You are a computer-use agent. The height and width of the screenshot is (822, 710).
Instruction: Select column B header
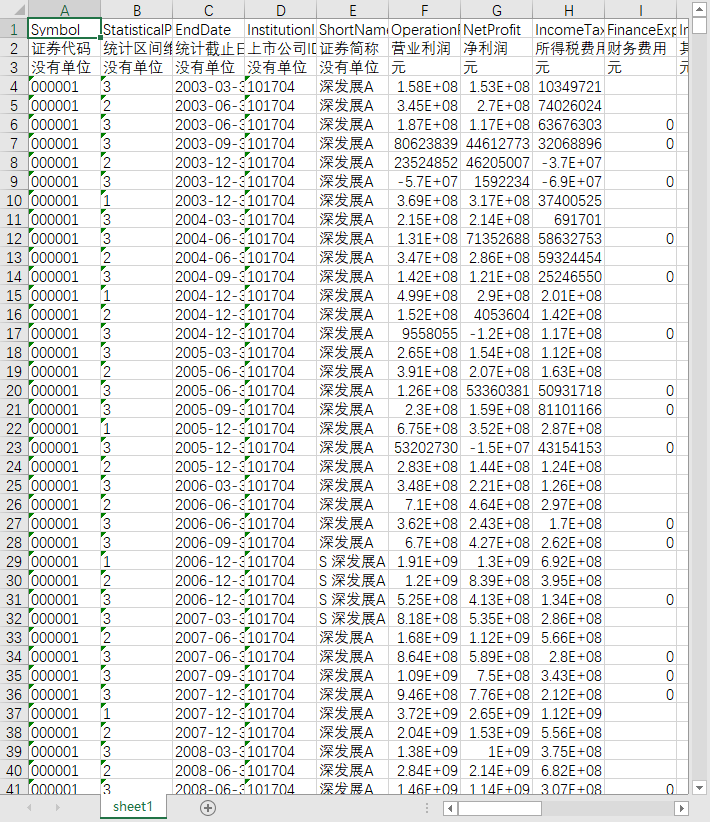click(136, 10)
